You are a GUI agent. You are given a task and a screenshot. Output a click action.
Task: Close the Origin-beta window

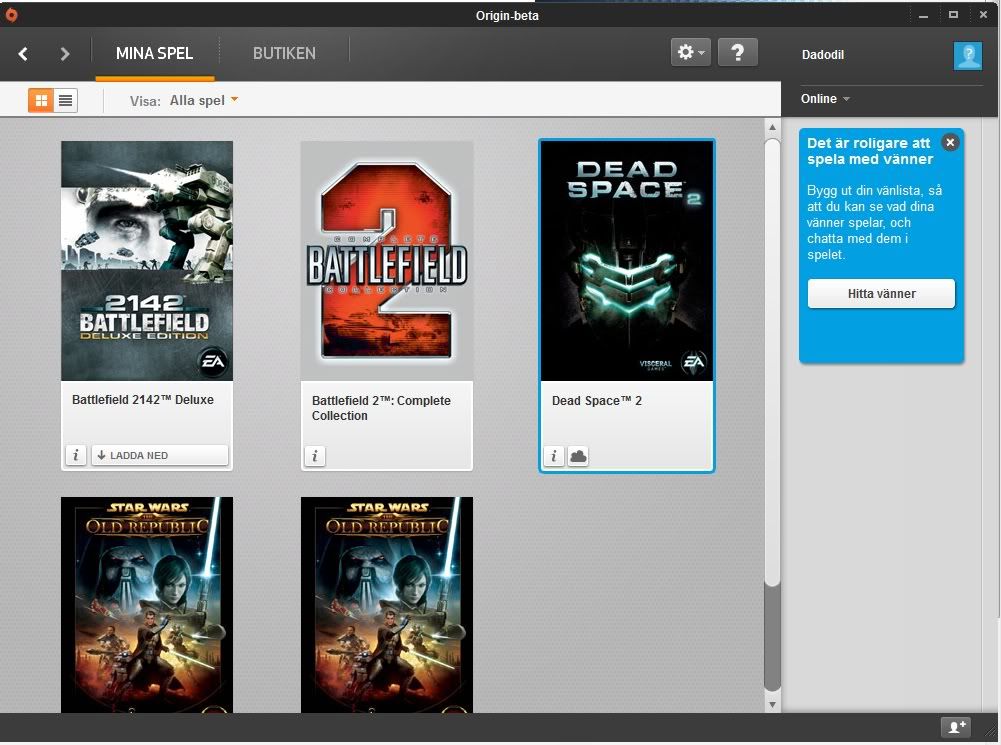coord(983,15)
